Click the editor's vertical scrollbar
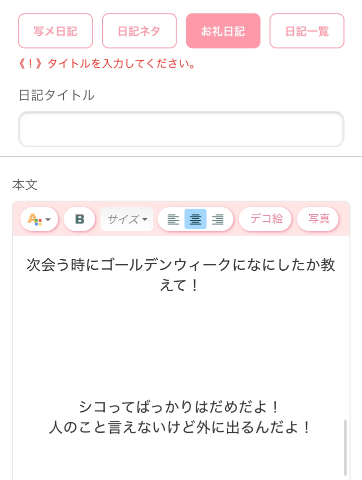The height and width of the screenshot is (480, 362). point(346,447)
